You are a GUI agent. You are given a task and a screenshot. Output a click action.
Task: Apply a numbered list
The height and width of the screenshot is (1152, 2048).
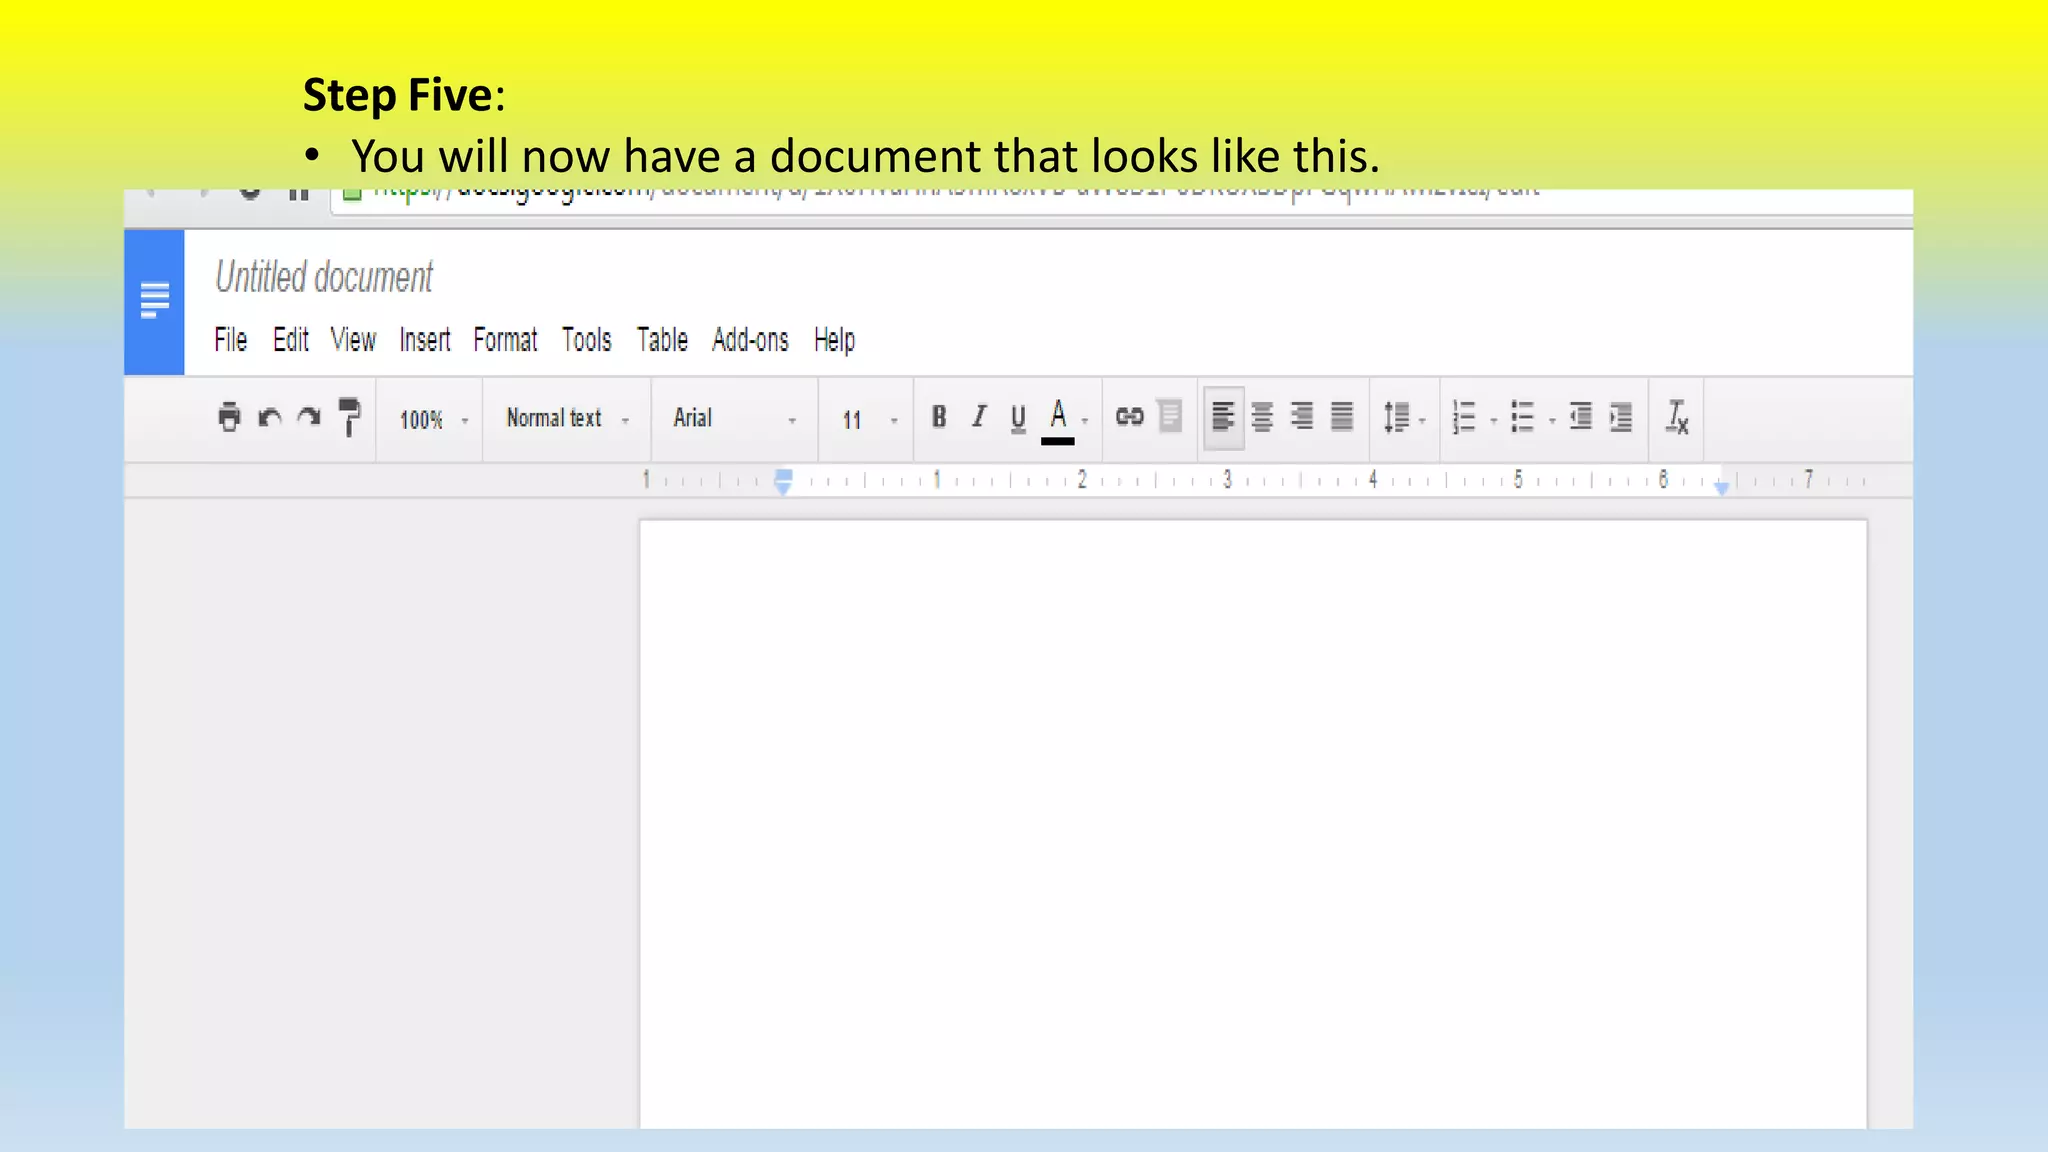coord(1464,417)
